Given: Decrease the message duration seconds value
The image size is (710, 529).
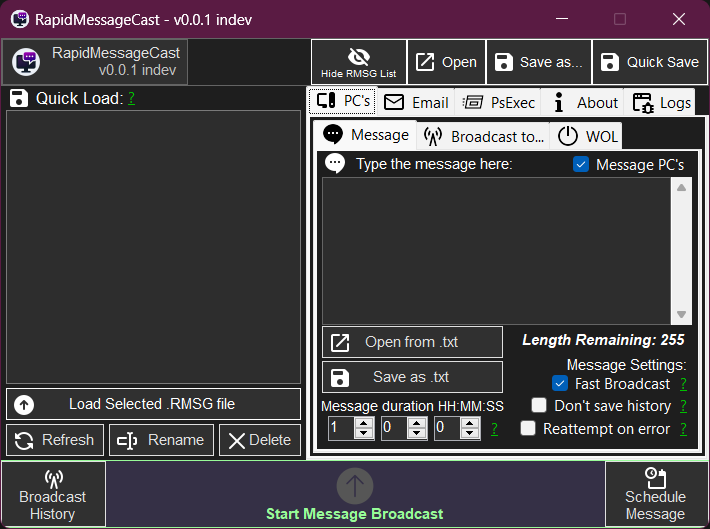Looking at the screenshot, I should [x=470, y=434].
